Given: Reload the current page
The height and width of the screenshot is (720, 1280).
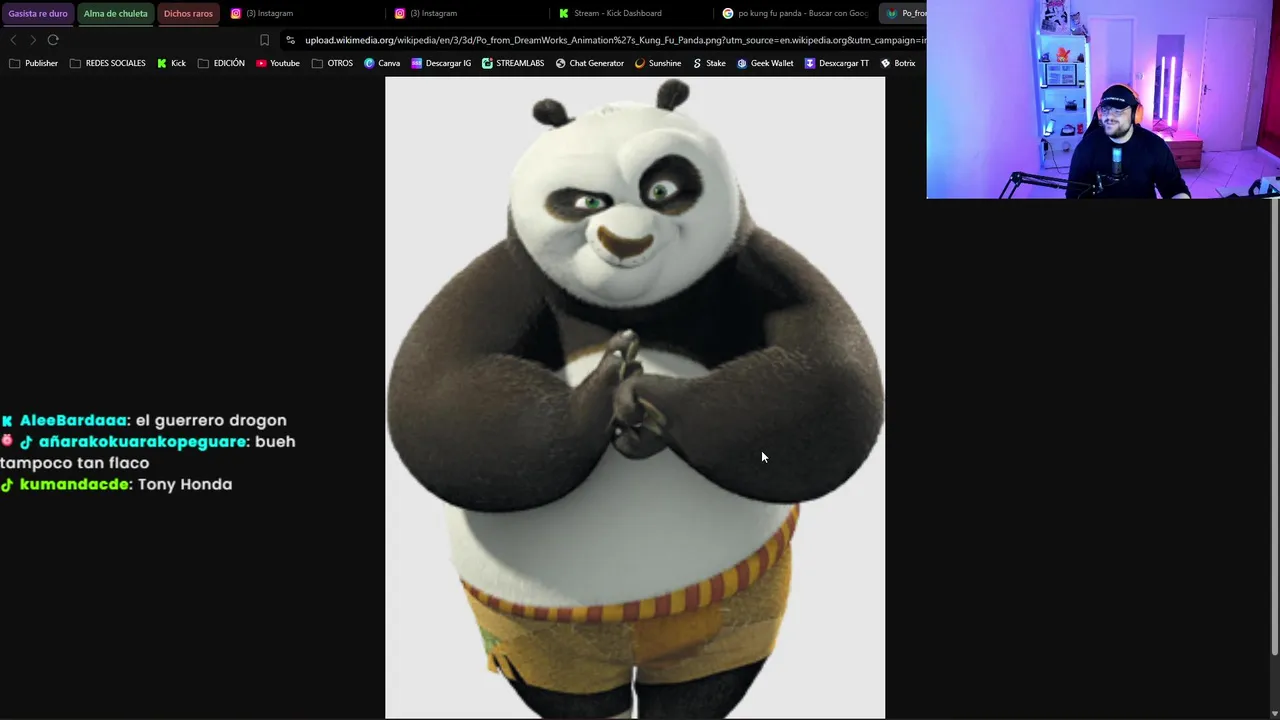Looking at the screenshot, I should [53, 40].
